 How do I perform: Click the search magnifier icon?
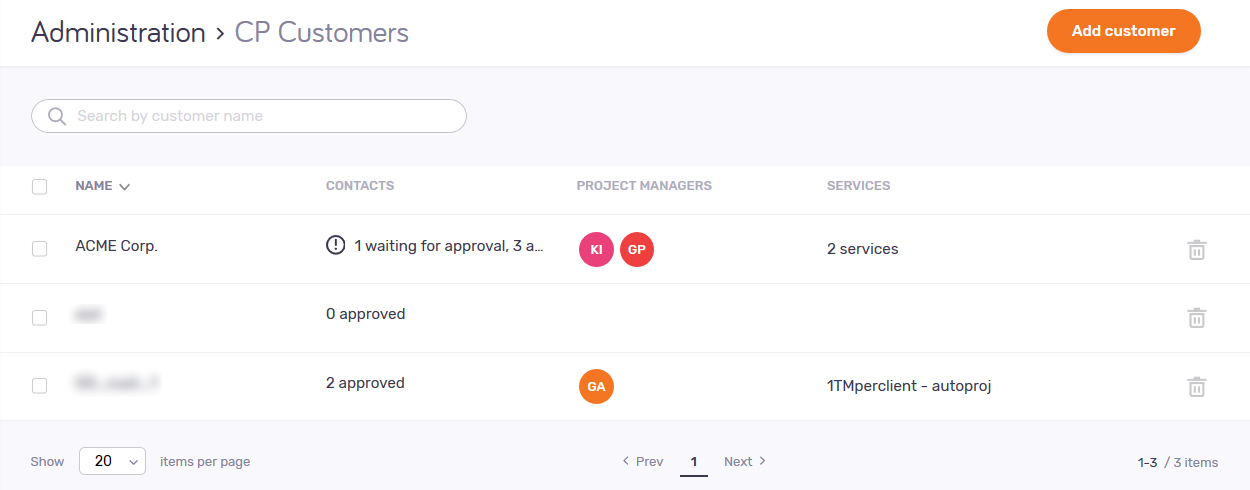[x=56, y=116]
